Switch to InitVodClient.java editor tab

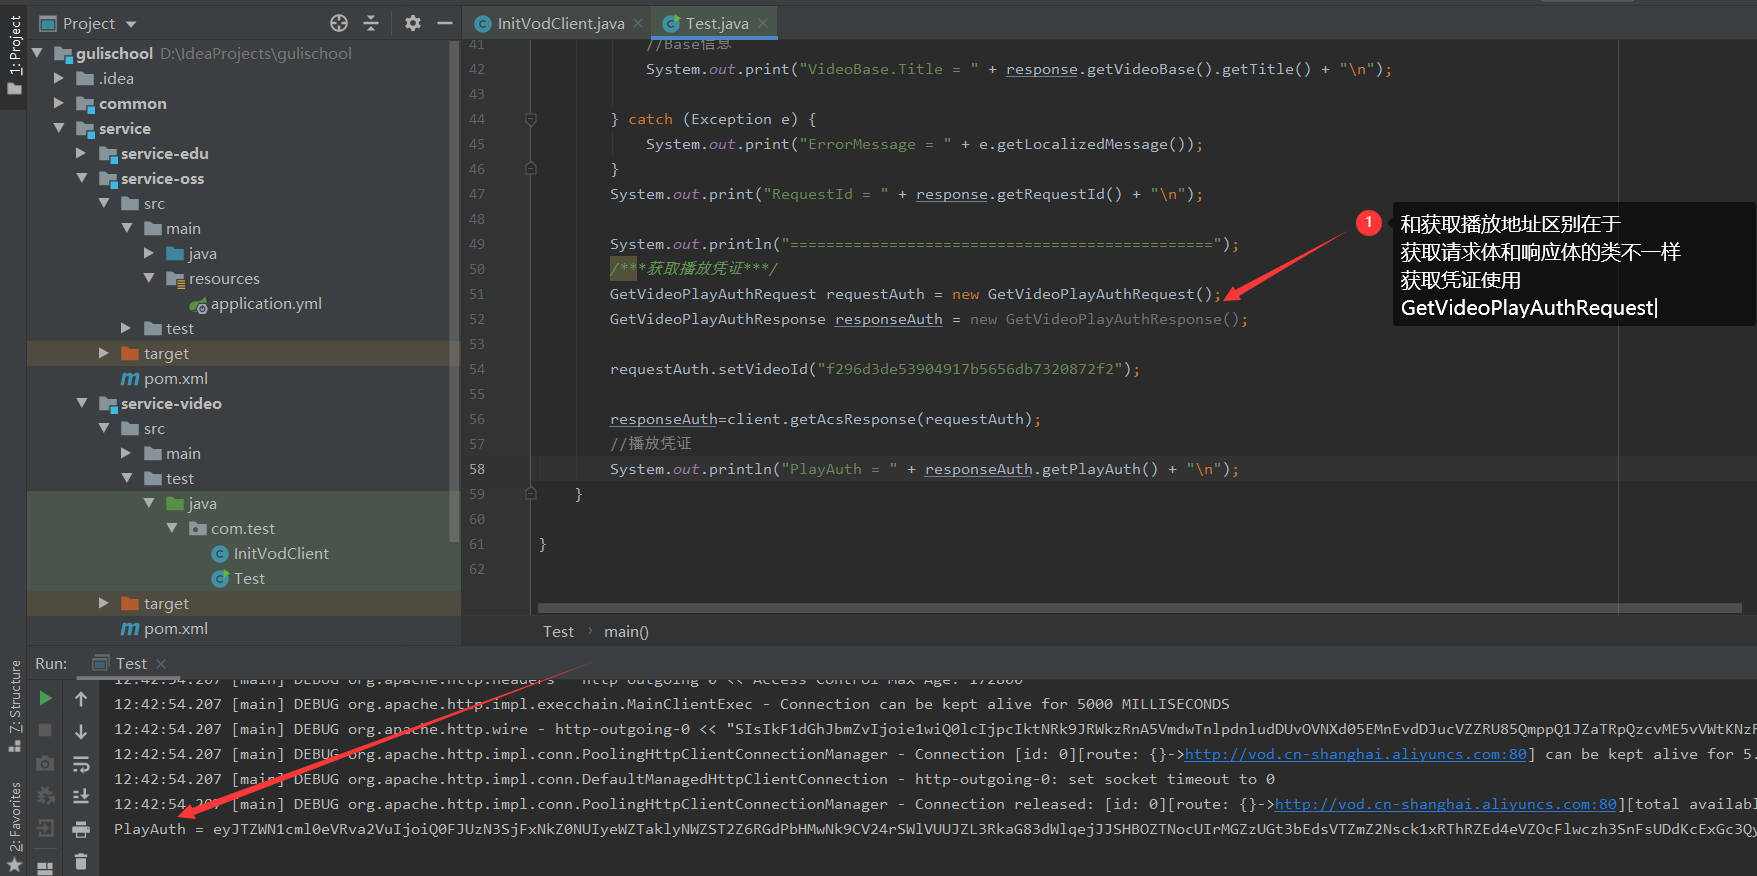[x=560, y=23]
